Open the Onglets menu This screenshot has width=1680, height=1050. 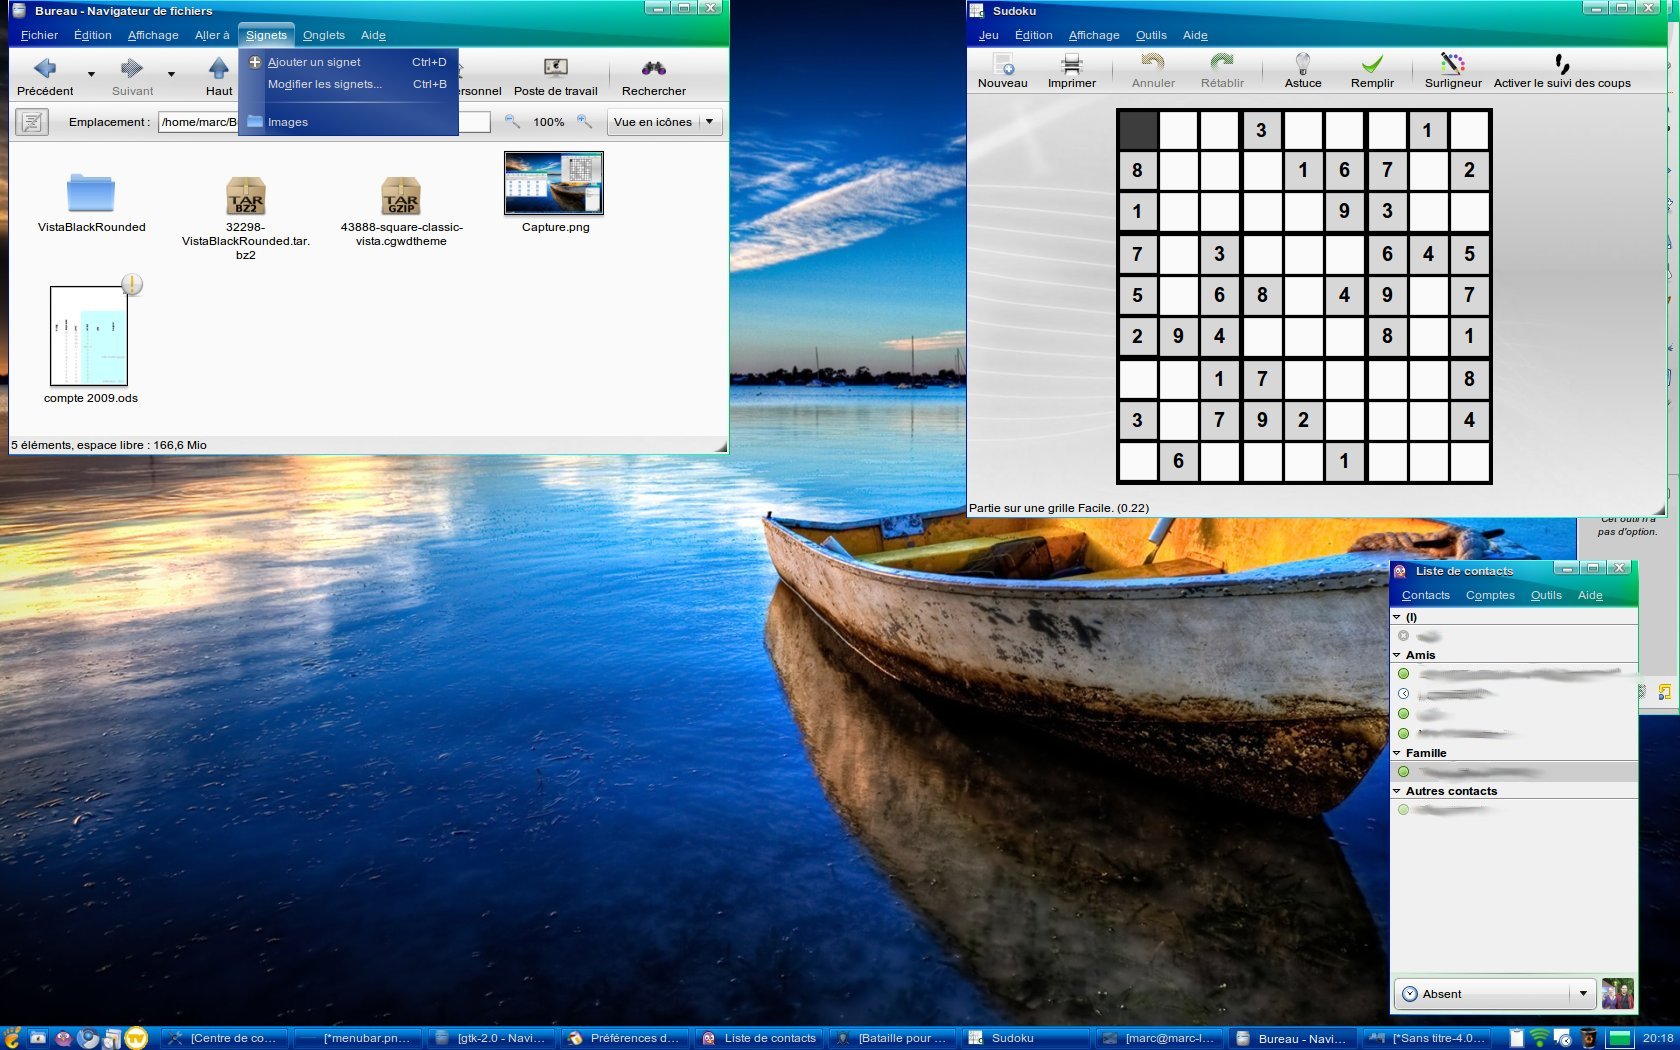click(x=324, y=35)
